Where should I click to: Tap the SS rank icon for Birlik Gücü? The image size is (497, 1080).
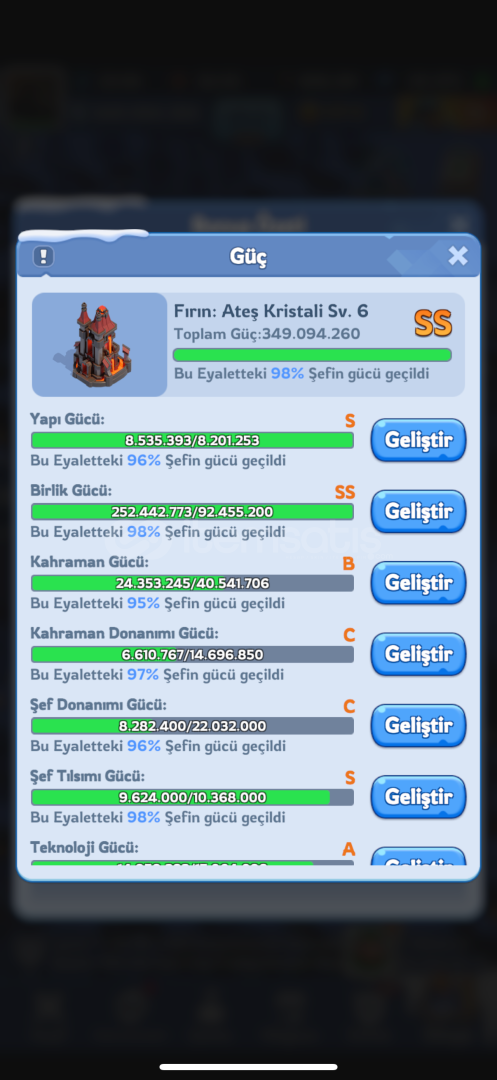tap(345, 492)
